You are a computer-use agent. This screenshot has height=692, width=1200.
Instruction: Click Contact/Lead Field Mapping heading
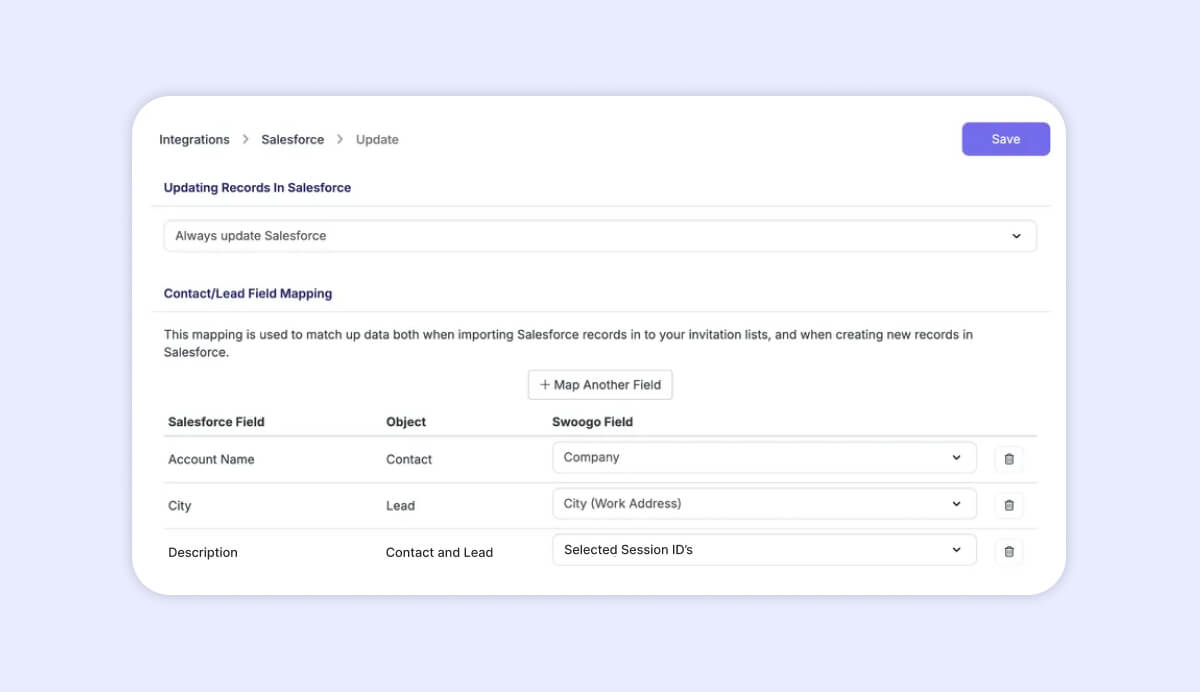coord(248,294)
